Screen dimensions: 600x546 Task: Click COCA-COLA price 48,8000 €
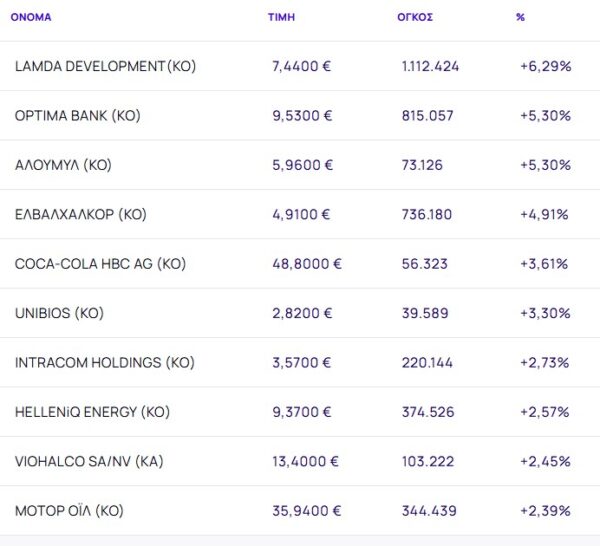[x=306, y=264]
